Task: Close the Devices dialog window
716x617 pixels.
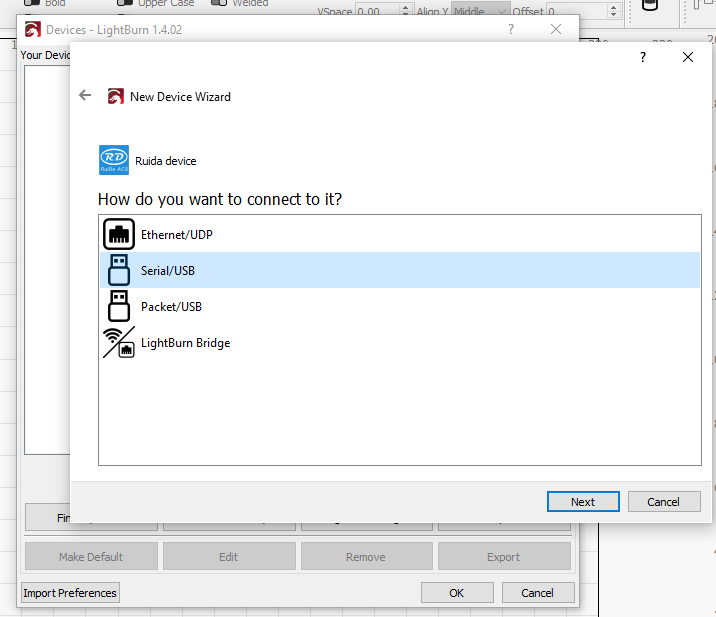Action: (556, 29)
